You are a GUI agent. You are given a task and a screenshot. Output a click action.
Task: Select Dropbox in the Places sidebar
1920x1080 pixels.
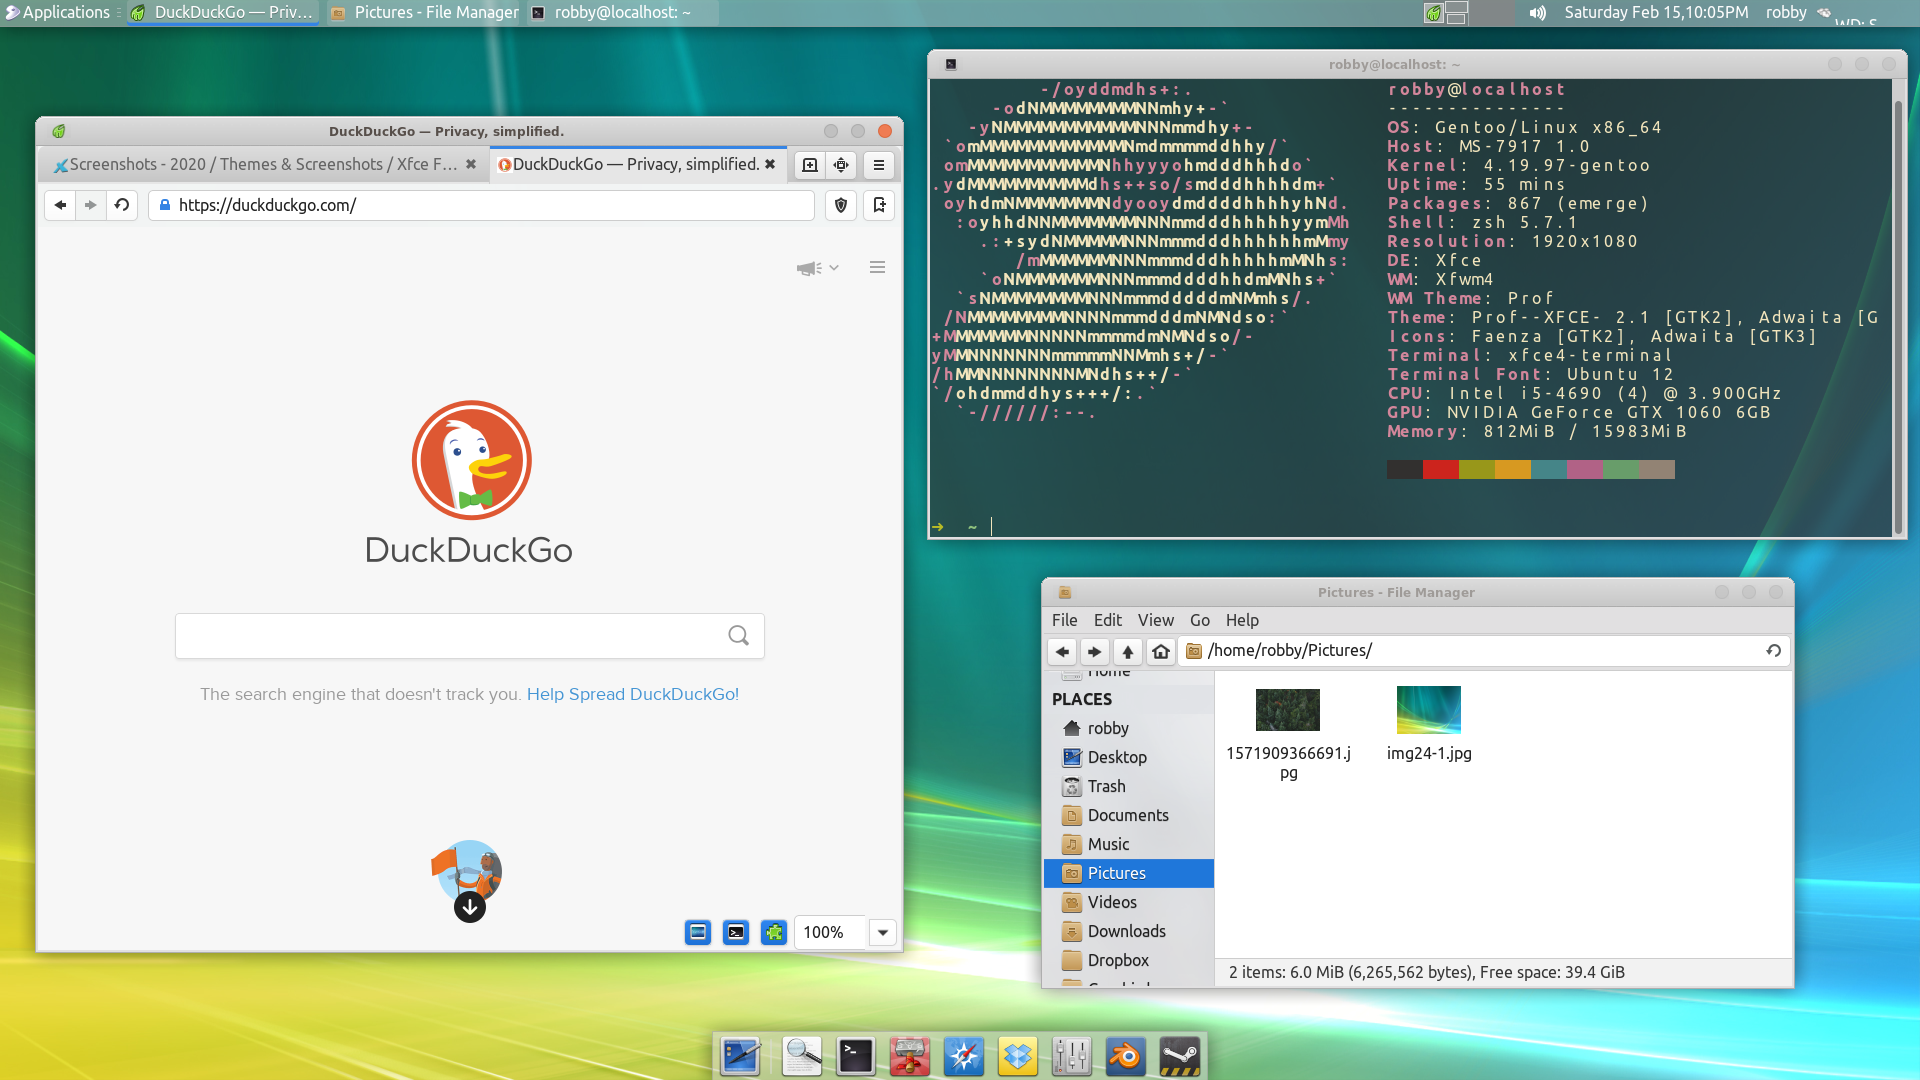(1128, 960)
